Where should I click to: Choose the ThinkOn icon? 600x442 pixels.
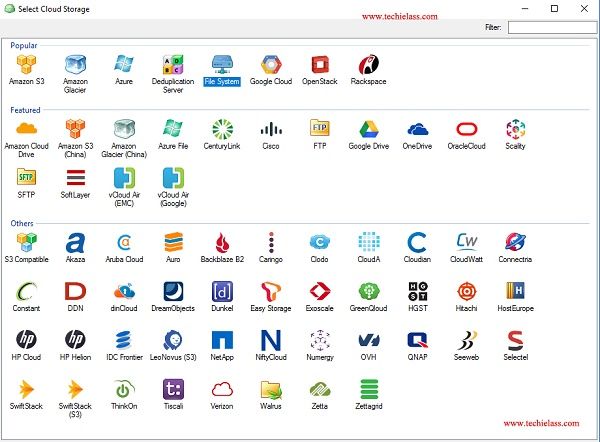pyautogui.click(x=124, y=389)
